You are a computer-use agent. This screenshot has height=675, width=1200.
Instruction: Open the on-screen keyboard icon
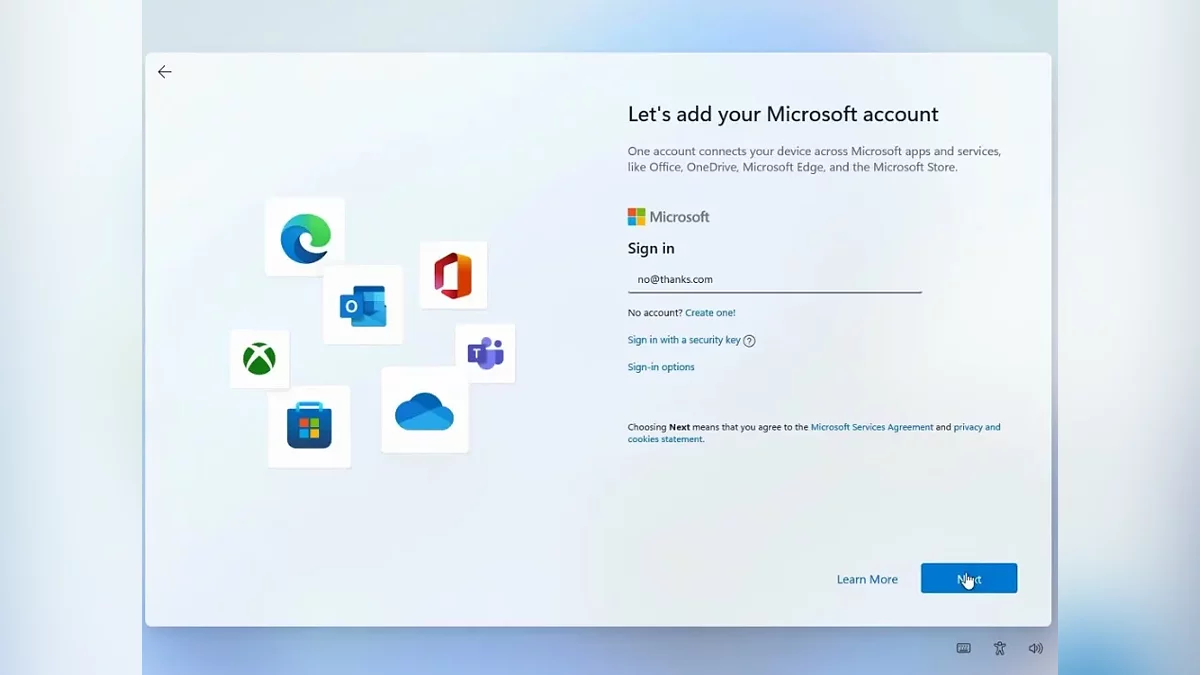[963, 648]
